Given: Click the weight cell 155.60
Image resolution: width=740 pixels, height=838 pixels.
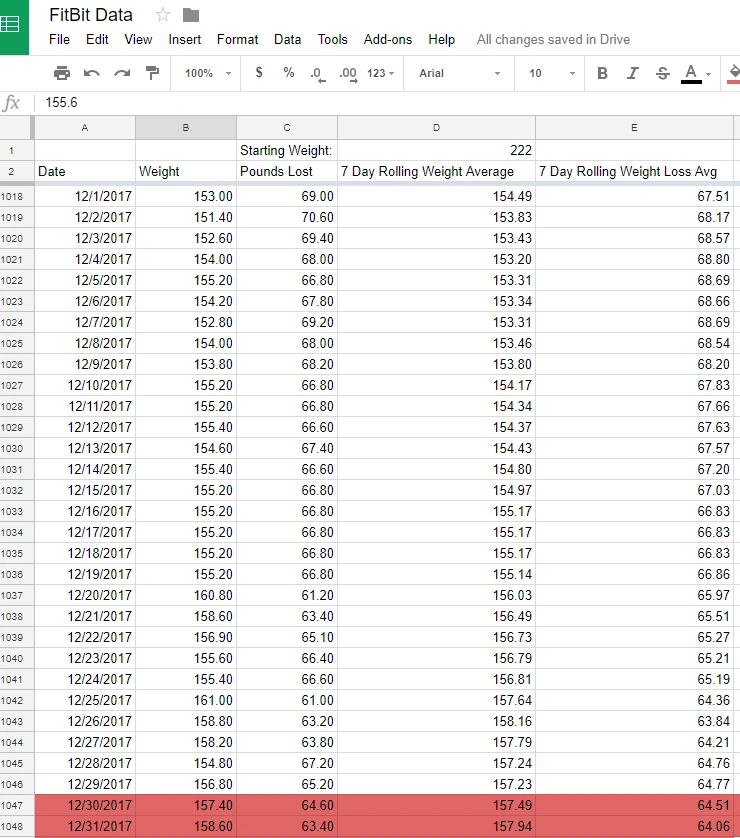Looking at the screenshot, I should pyautogui.click(x=185, y=658).
